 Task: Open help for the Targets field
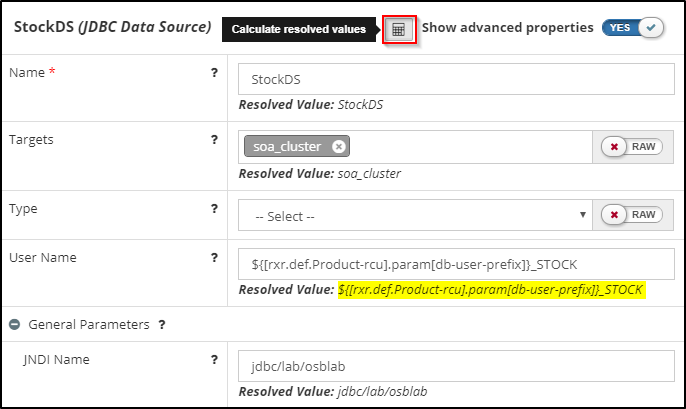click(214, 139)
